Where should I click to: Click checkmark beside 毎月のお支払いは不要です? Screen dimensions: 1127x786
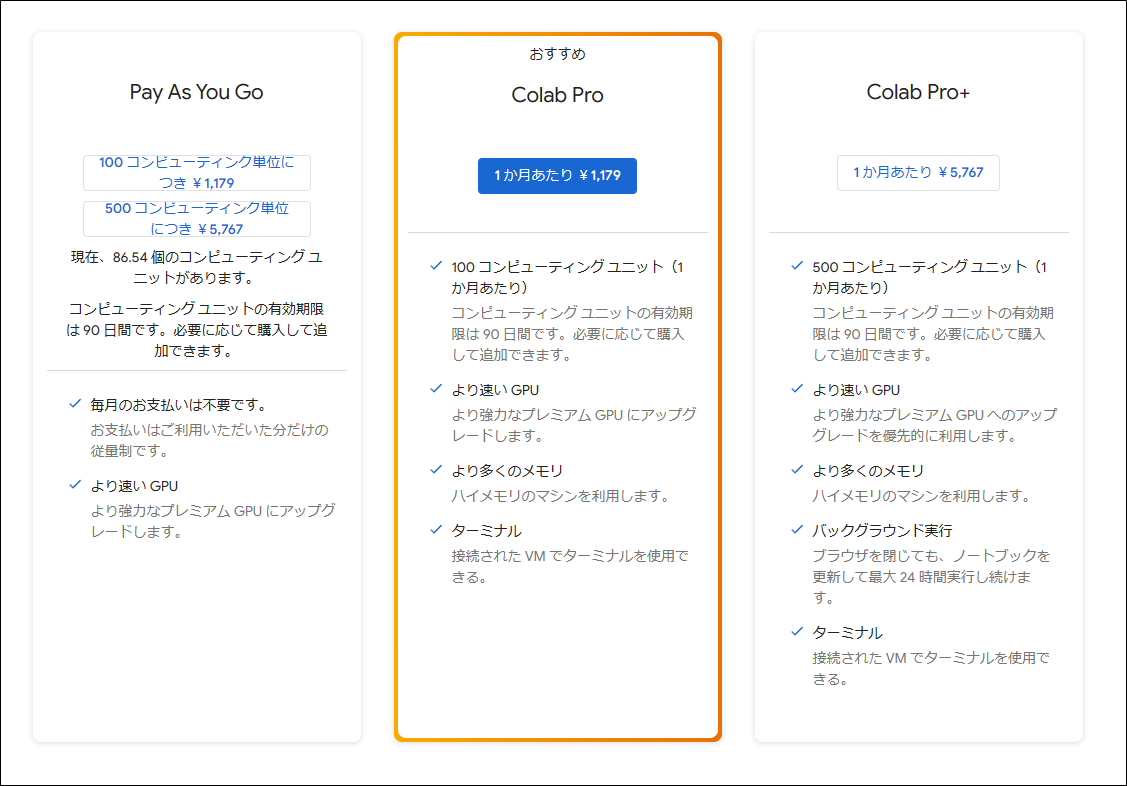75,404
